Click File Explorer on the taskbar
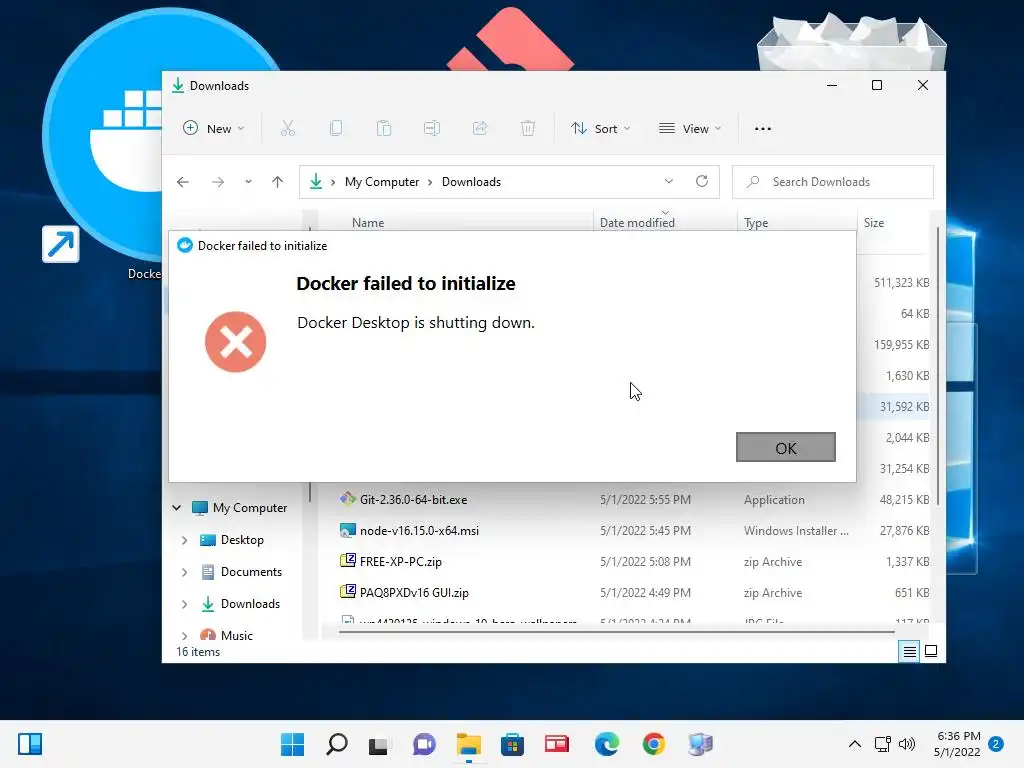The height and width of the screenshot is (768, 1024). pos(468,744)
